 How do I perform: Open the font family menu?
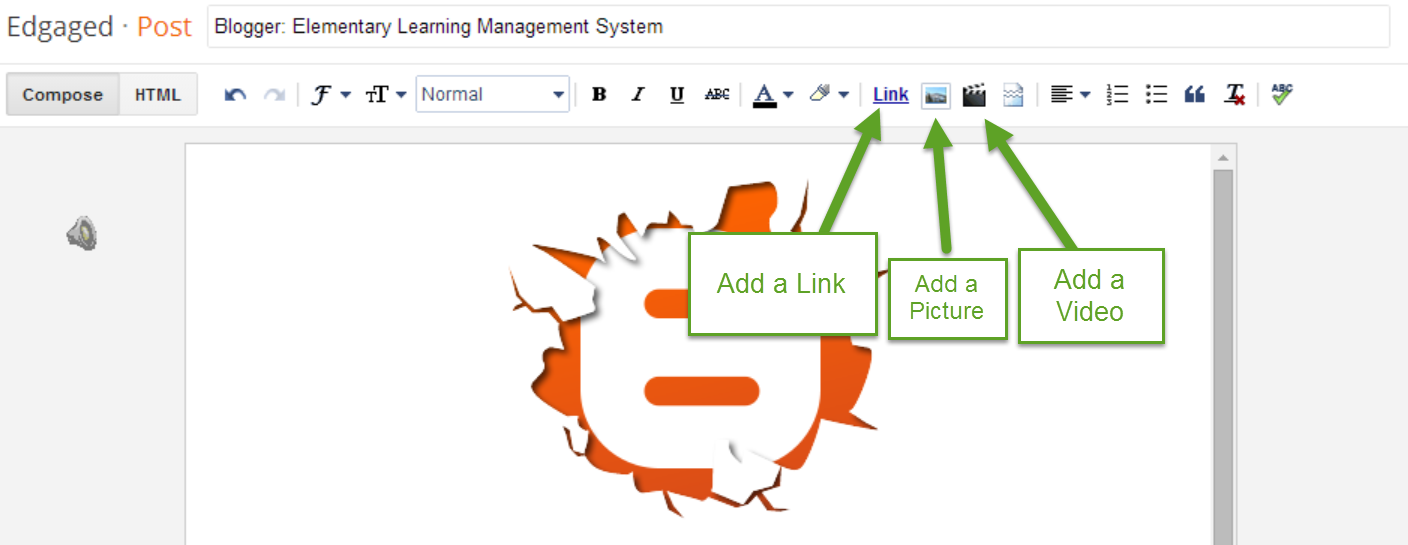pos(330,95)
